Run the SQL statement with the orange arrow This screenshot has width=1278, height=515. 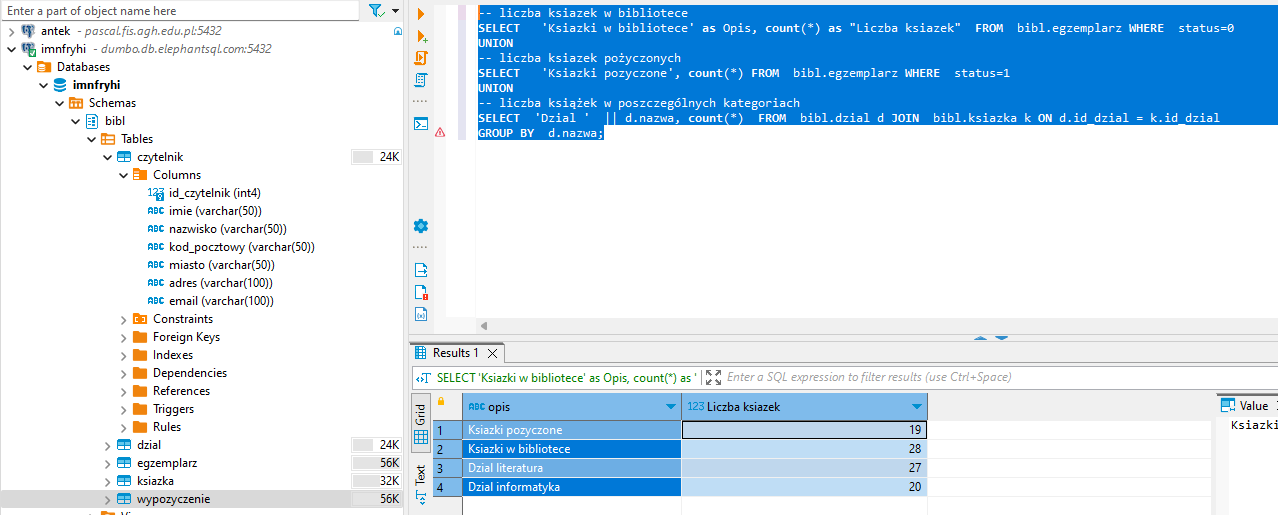pos(420,13)
